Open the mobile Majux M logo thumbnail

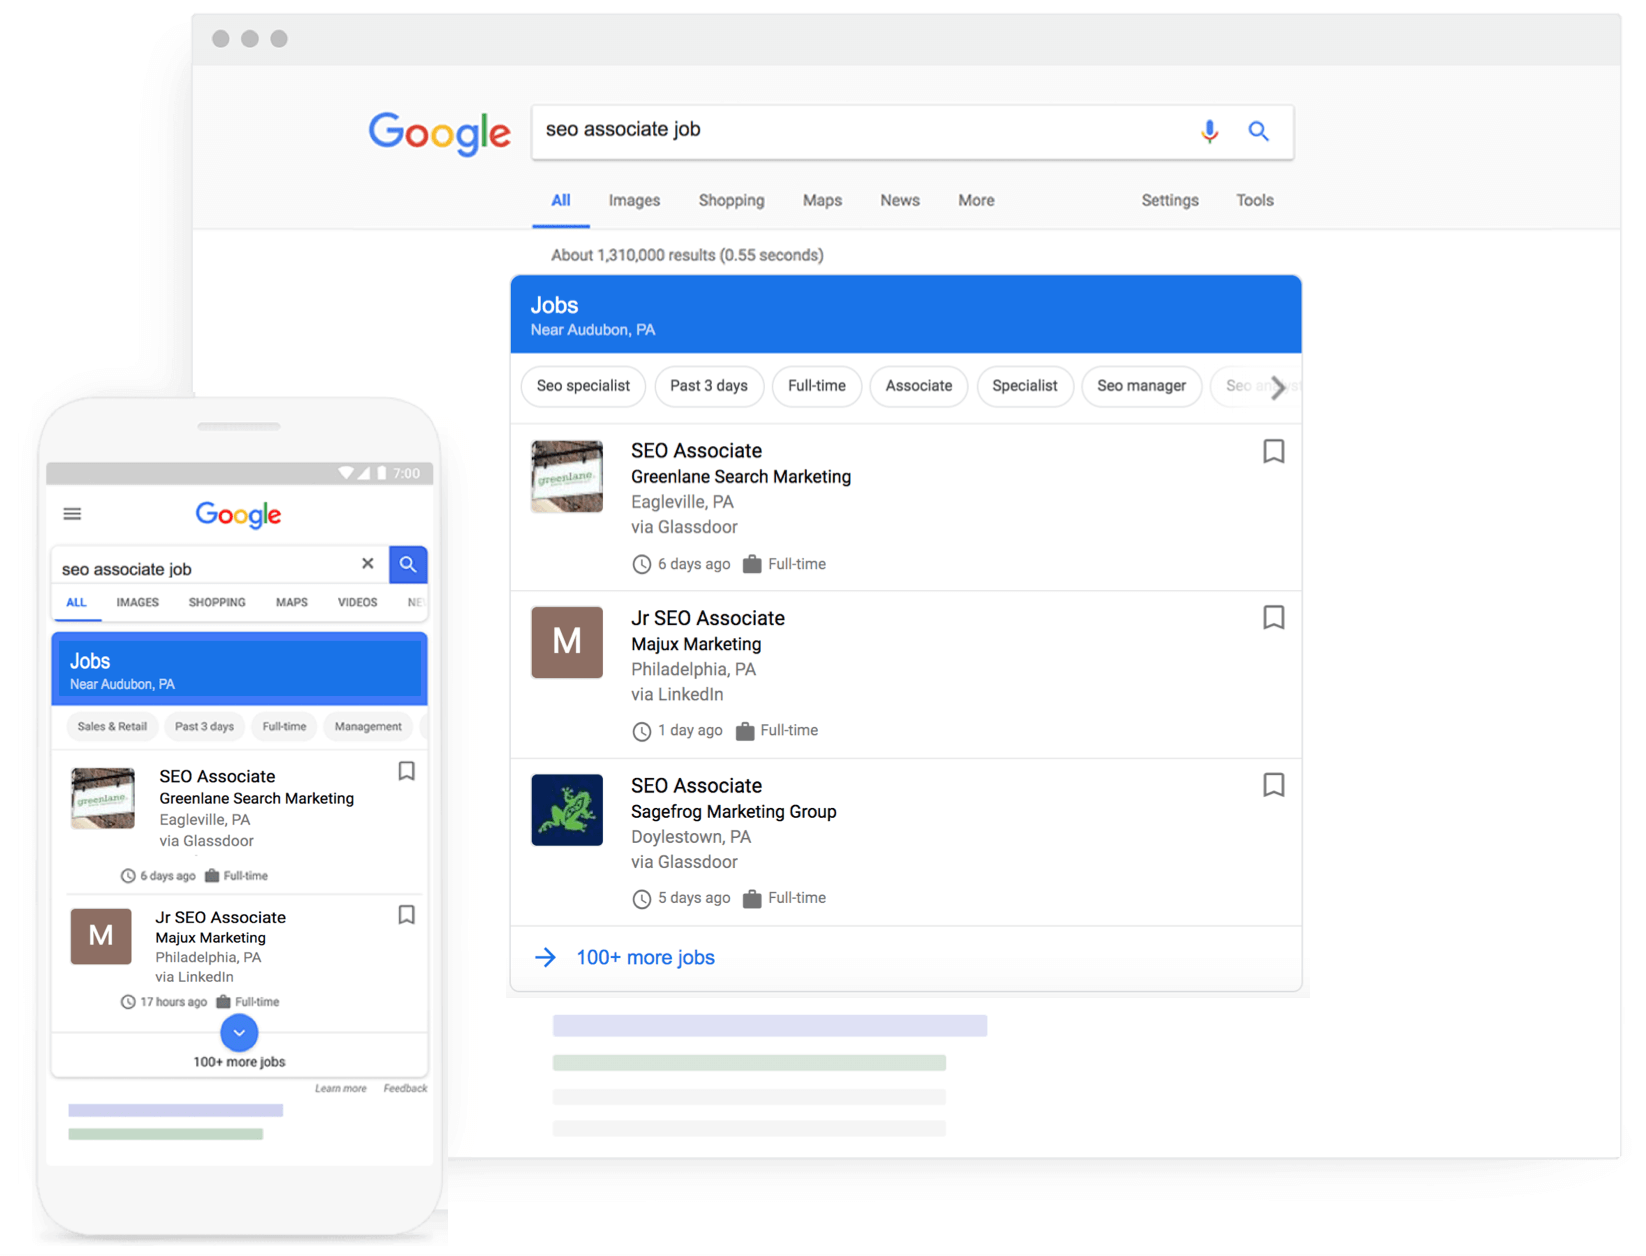coord(101,936)
